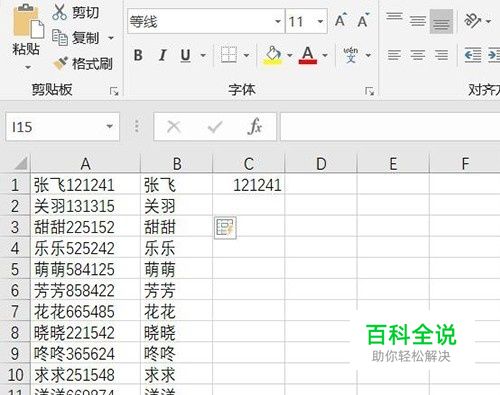The image size is (500, 395).
Task: Expand the font name dropdown arrow
Action: pos(278,22)
